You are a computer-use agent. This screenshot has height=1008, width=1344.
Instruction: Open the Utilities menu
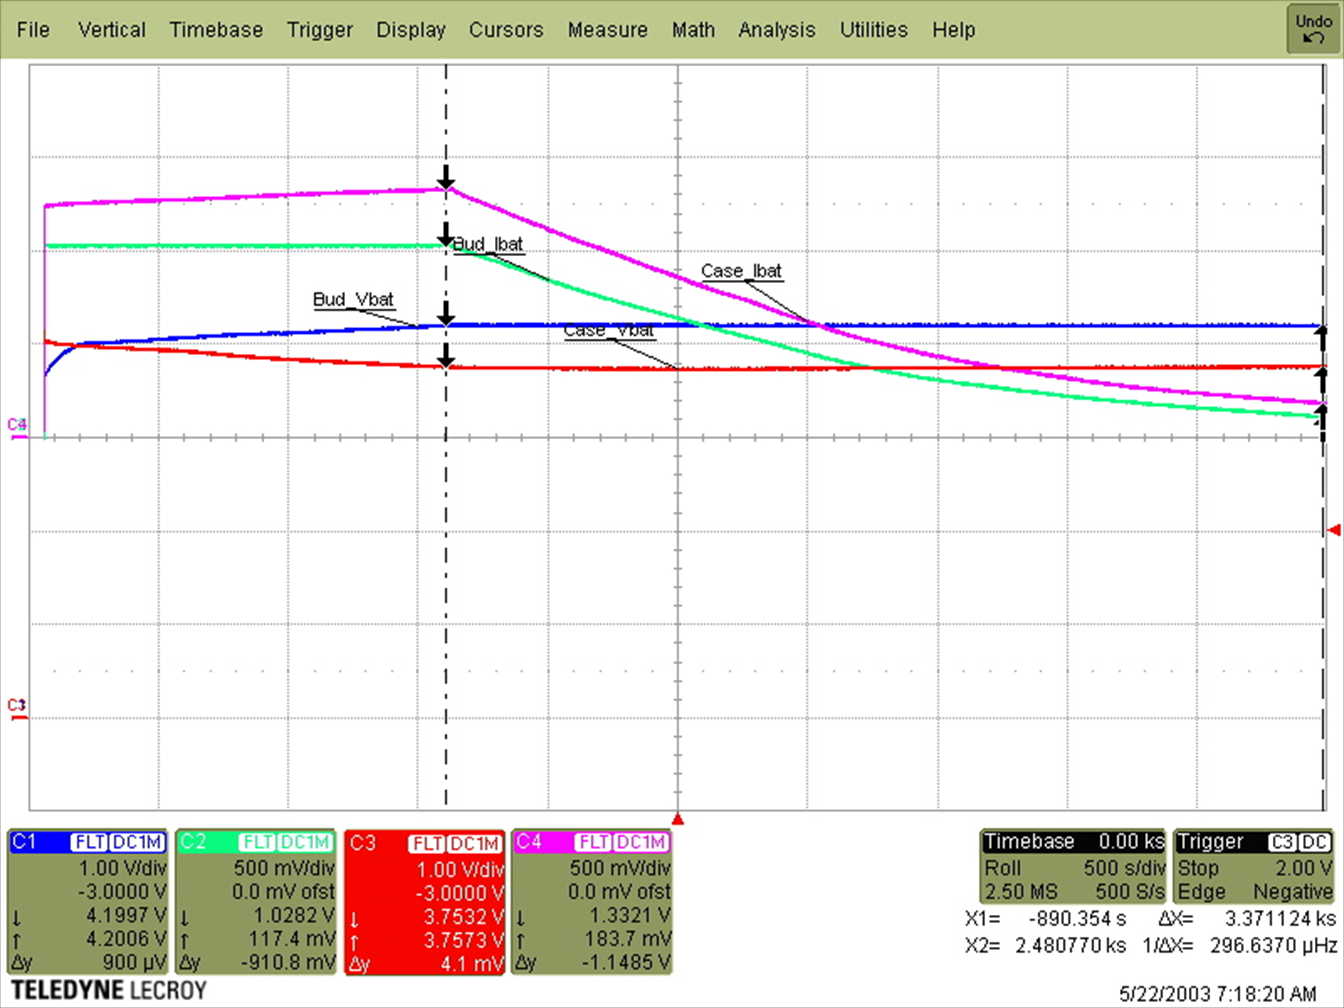coord(874,30)
